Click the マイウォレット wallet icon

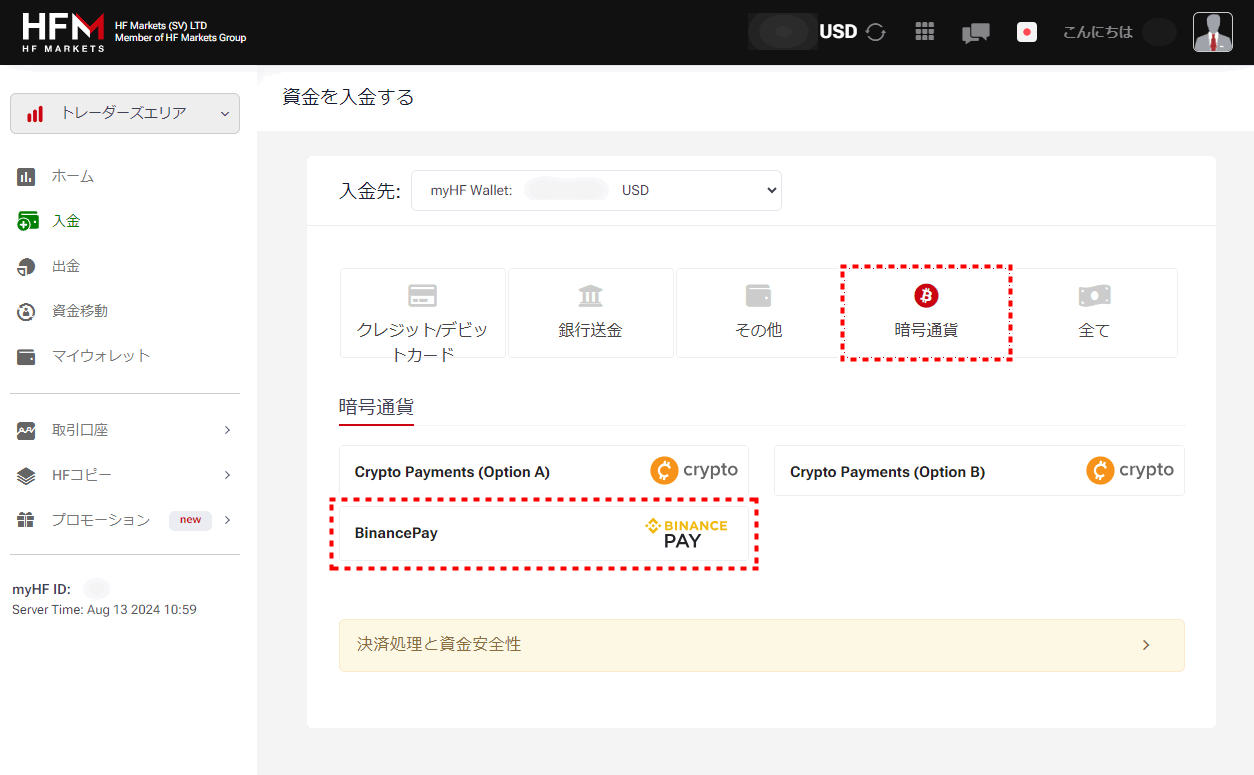tap(27, 357)
